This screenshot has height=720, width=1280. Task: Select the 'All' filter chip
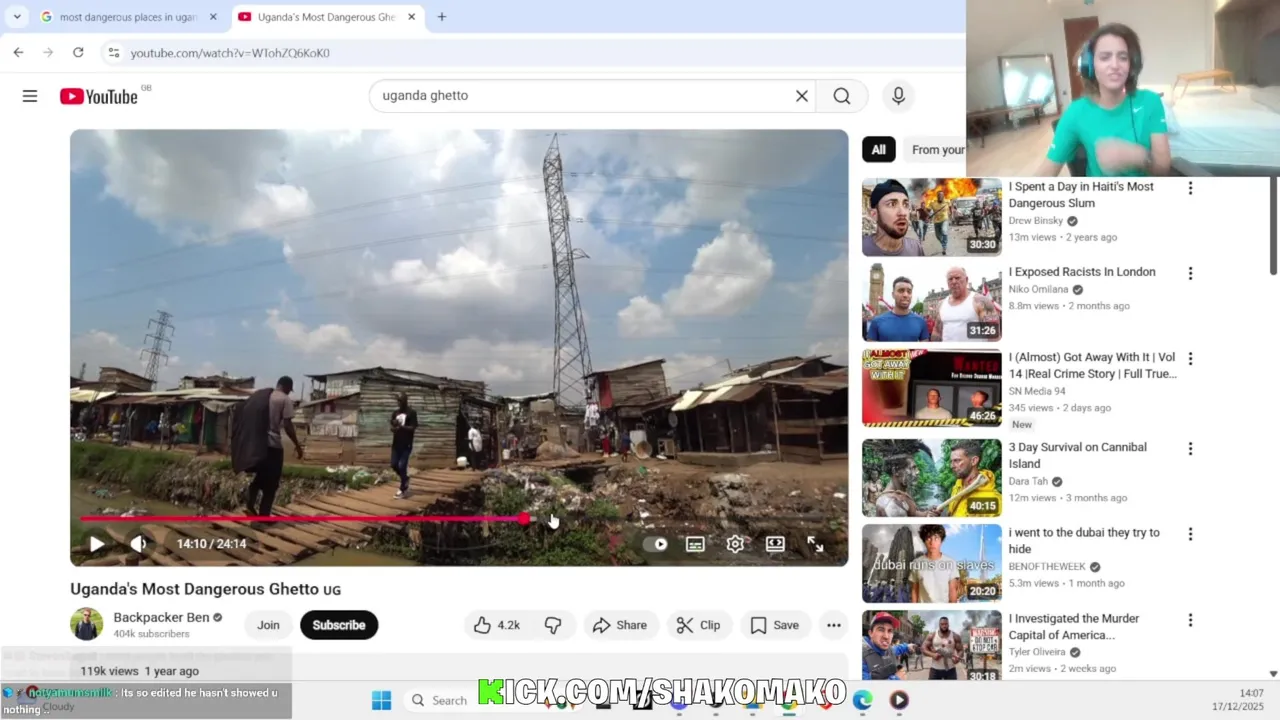click(x=878, y=150)
